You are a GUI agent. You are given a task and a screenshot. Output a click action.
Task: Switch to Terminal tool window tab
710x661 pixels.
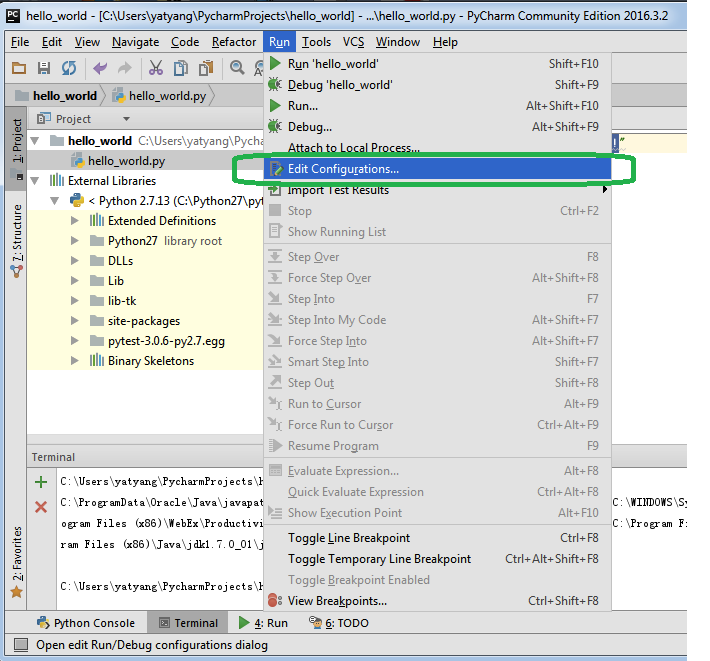[x=188, y=623]
